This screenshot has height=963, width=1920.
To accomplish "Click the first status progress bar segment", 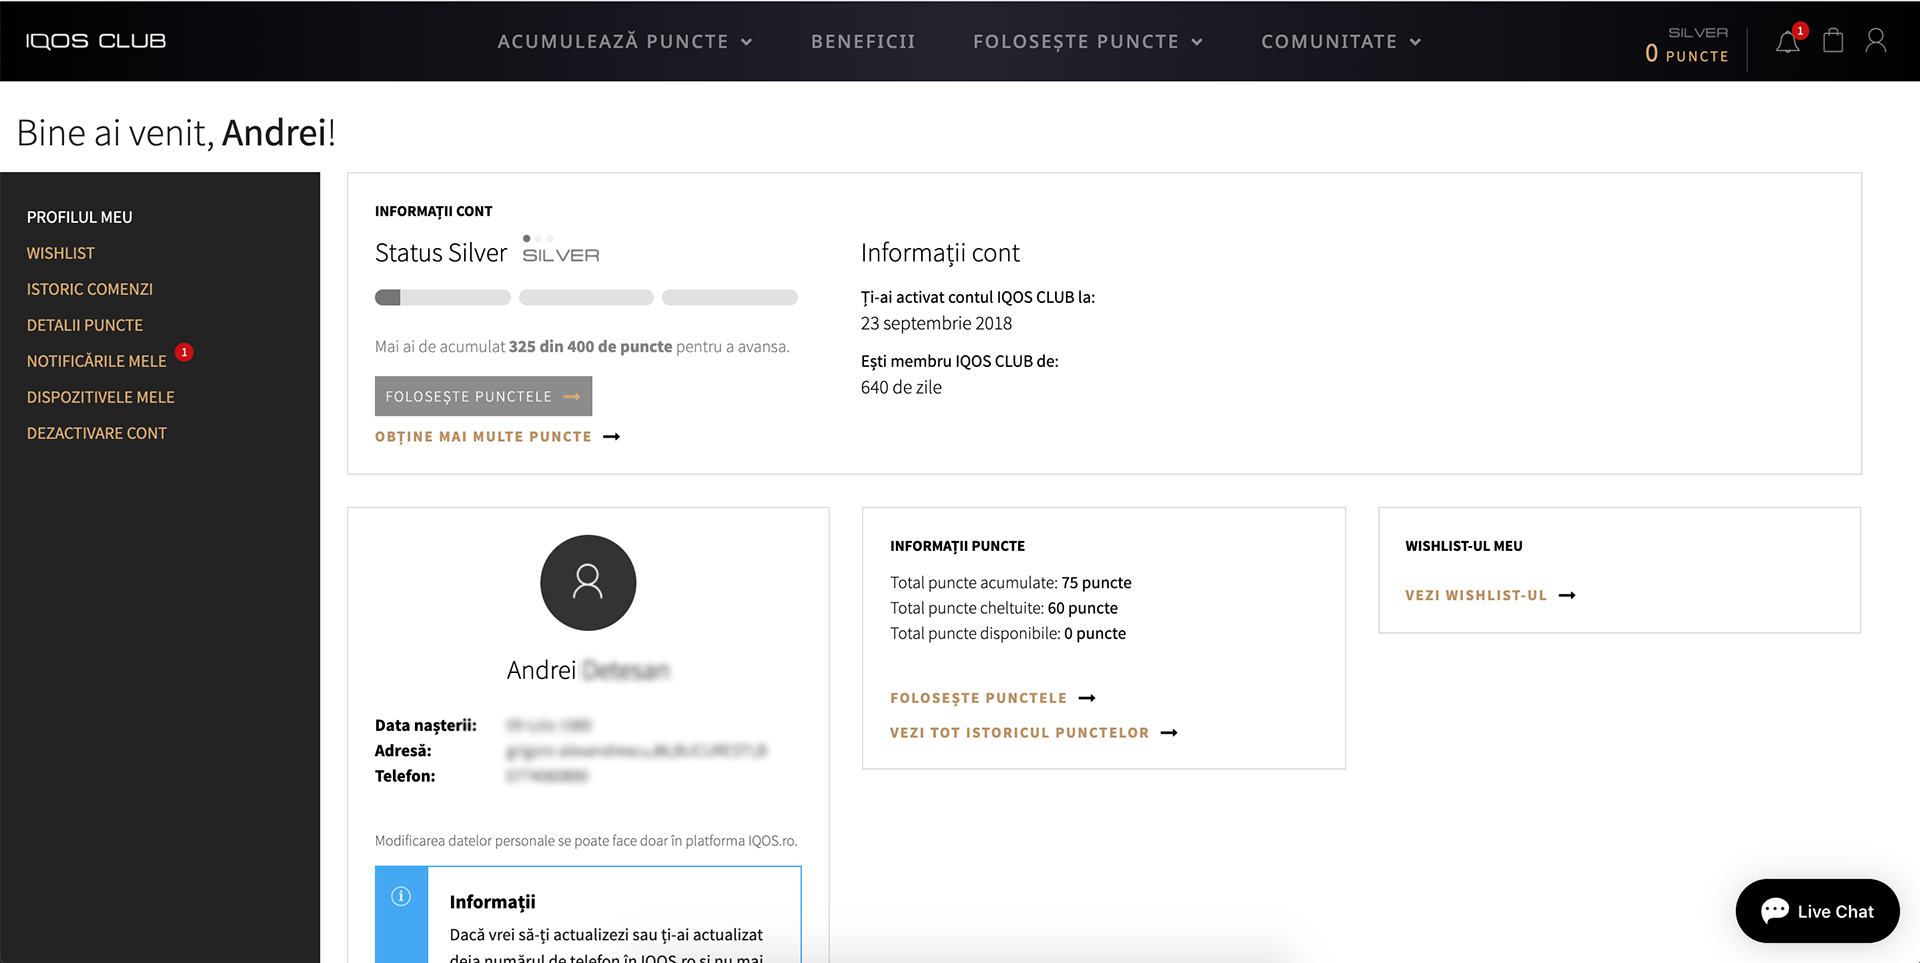I will pyautogui.click(x=443, y=297).
